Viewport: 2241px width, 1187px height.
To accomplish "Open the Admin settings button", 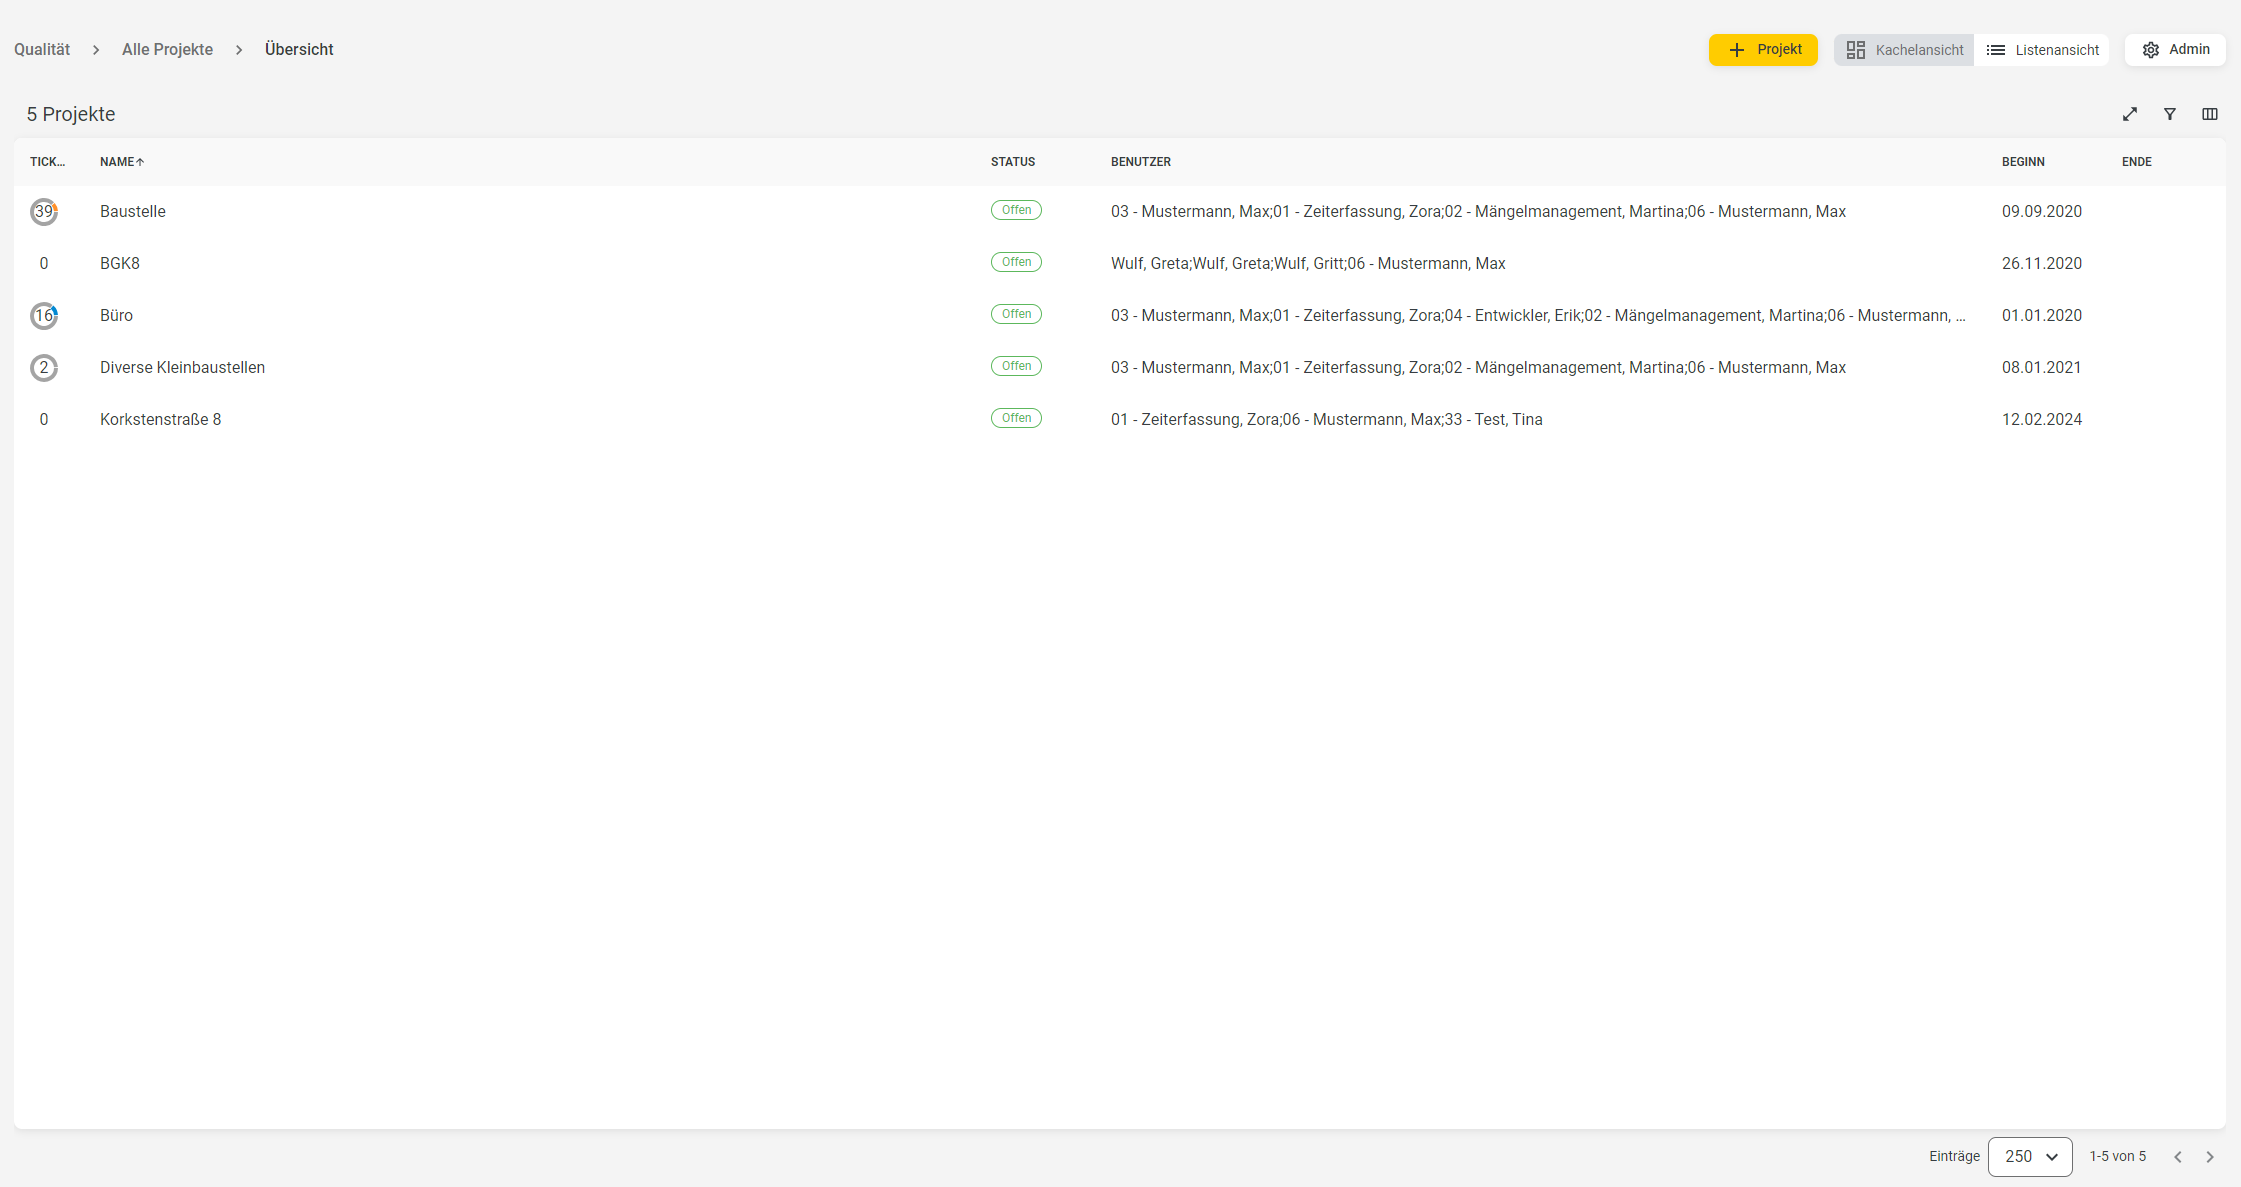I will pyautogui.click(x=2175, y=50).
